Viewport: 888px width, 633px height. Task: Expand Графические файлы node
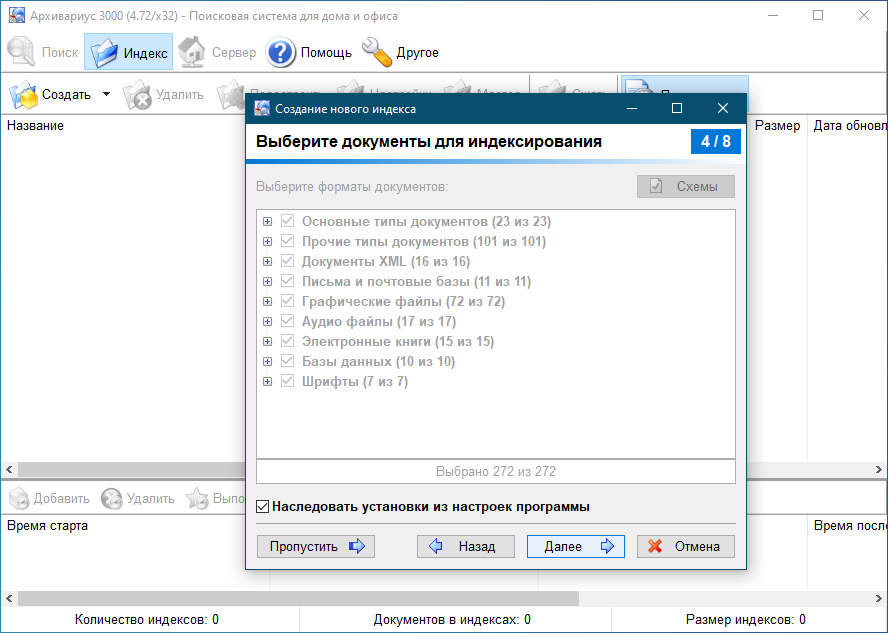(267, 302)
